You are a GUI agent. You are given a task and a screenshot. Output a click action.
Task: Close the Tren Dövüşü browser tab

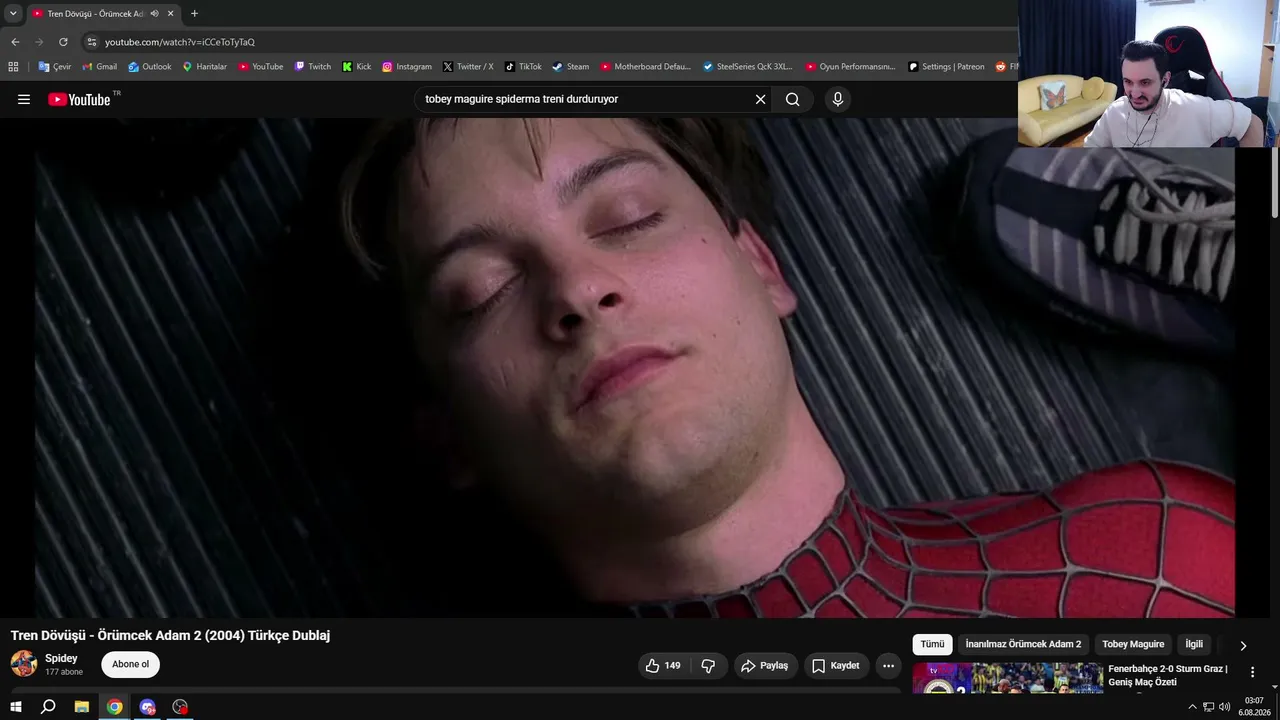(171, 14)
